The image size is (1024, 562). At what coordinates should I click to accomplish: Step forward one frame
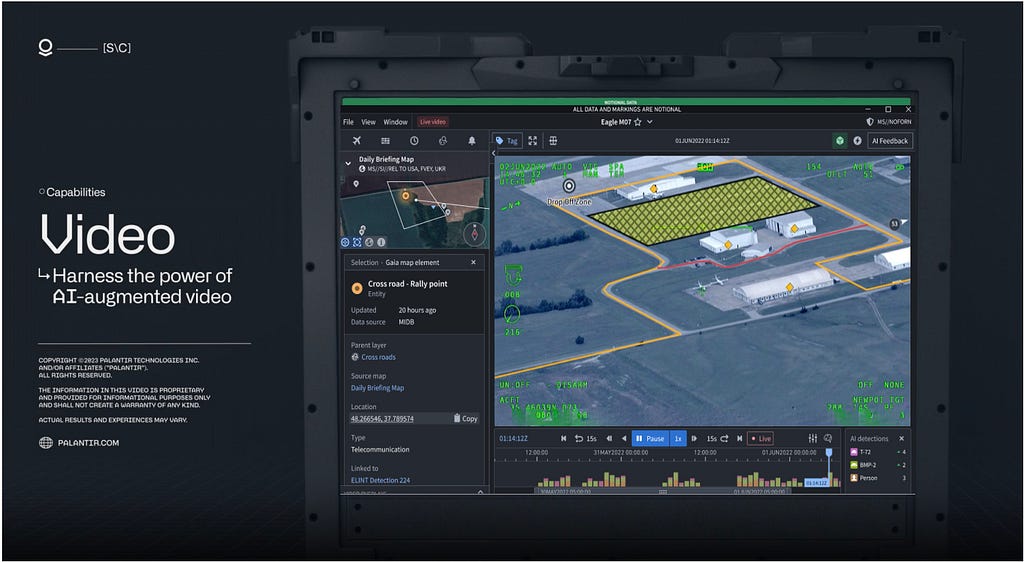(x=694, y=439)
